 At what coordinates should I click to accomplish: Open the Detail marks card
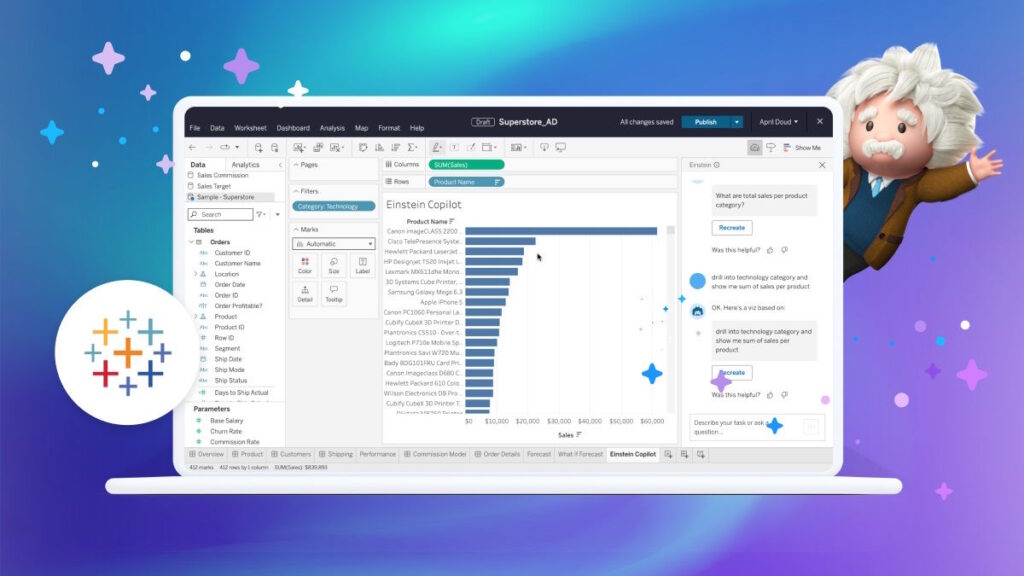pos(305,294)
